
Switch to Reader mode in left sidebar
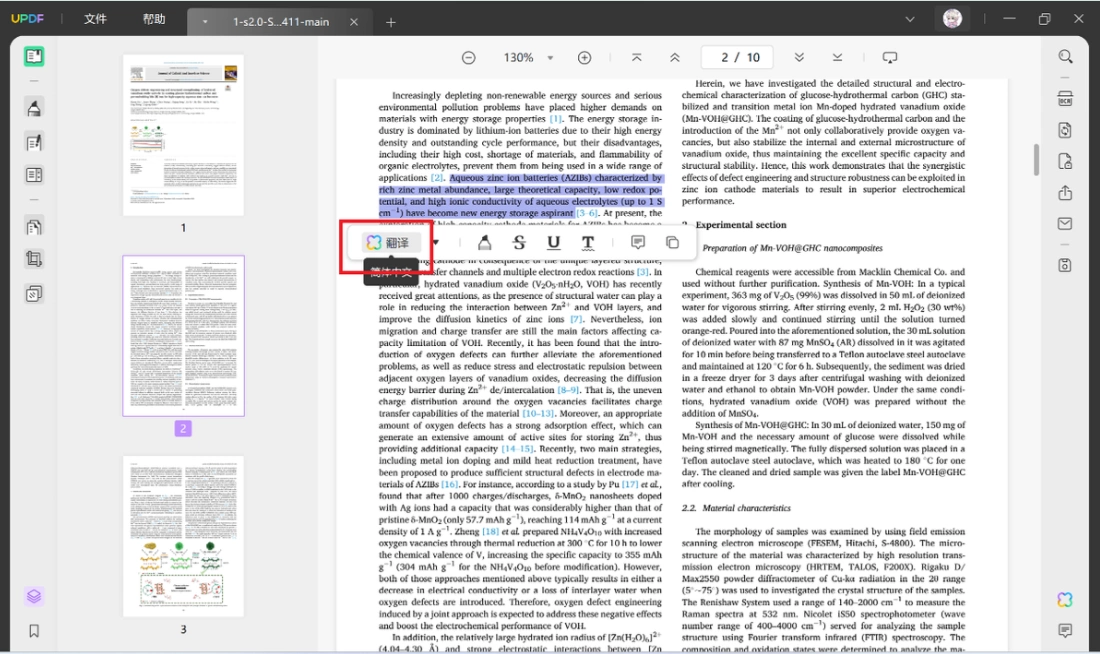[x=34, y=56]
